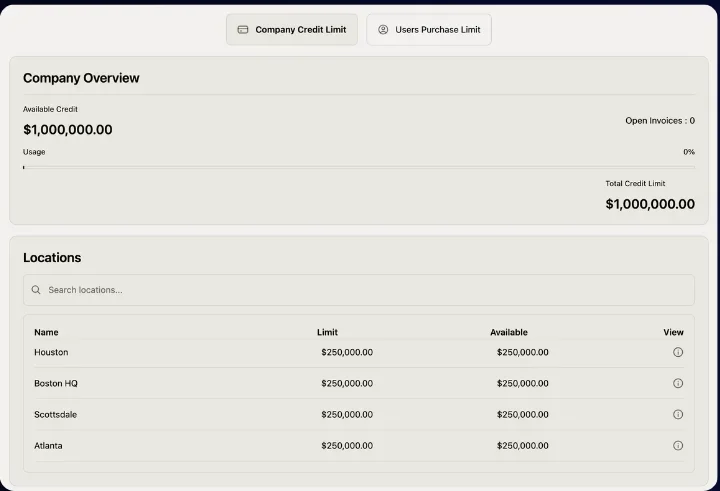Open view info icon for Atlanta
The height and width of the screenshot is (491, 720).
coord(678,446)
